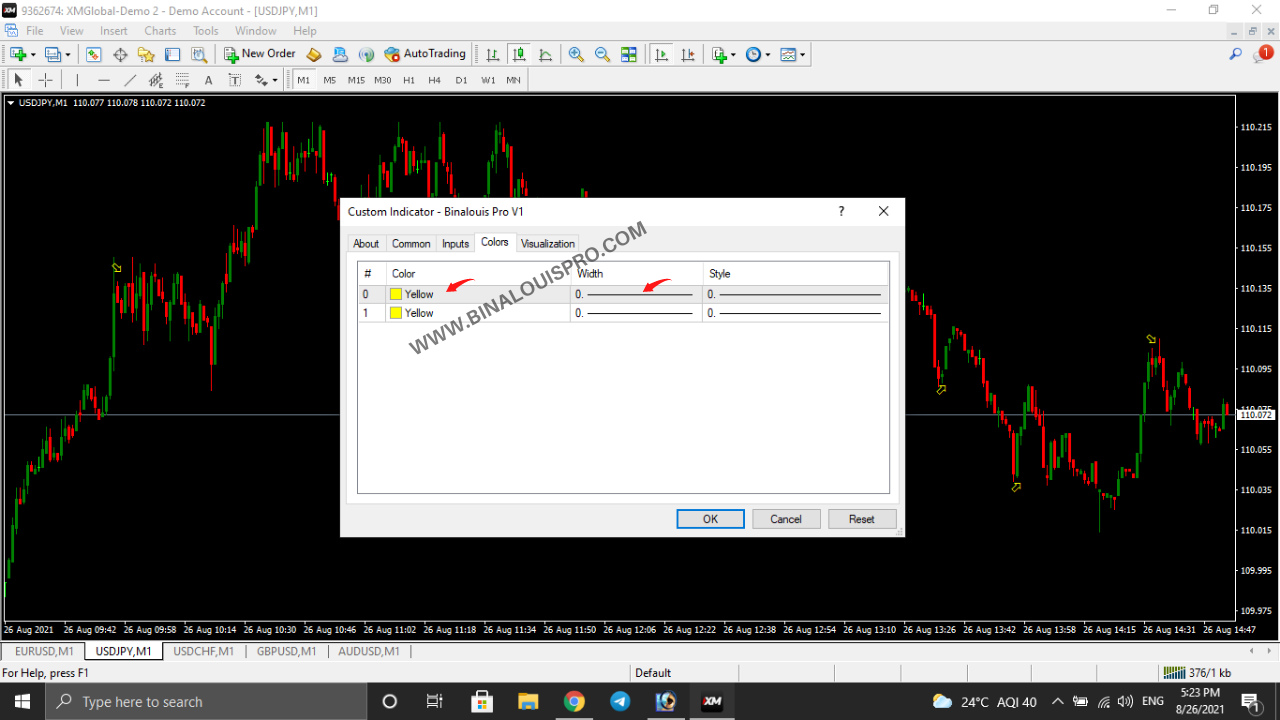Select the text A drawing tool
Viewport: 1280px width, 720px height.
208,80
